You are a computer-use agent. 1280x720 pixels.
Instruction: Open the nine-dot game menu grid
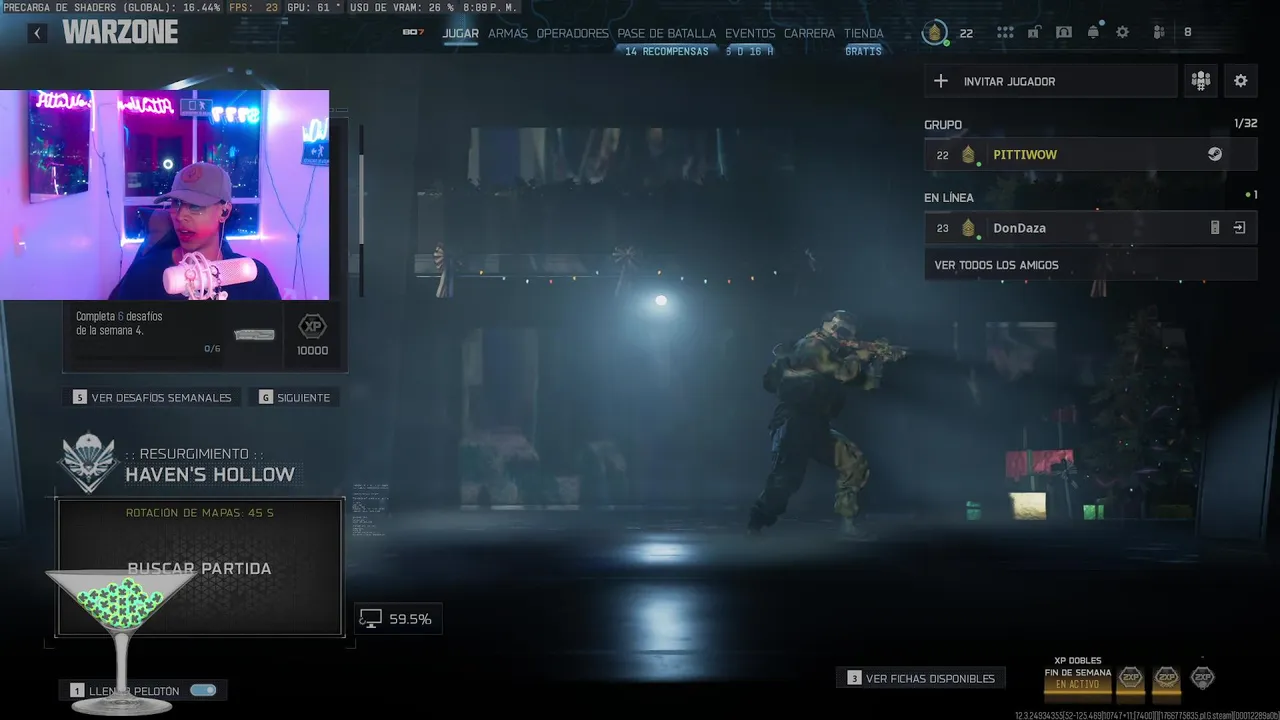pos(1005,32)
